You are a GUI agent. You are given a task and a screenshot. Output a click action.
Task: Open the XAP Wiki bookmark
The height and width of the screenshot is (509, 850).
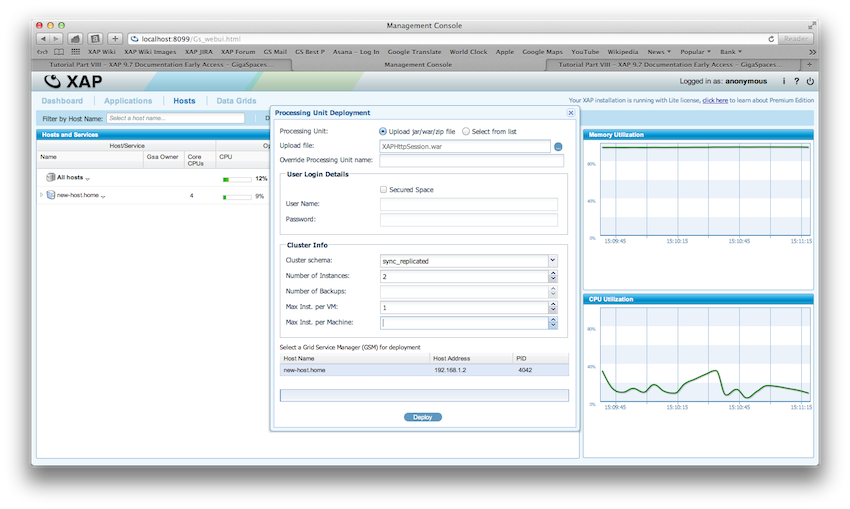point(102,52)
